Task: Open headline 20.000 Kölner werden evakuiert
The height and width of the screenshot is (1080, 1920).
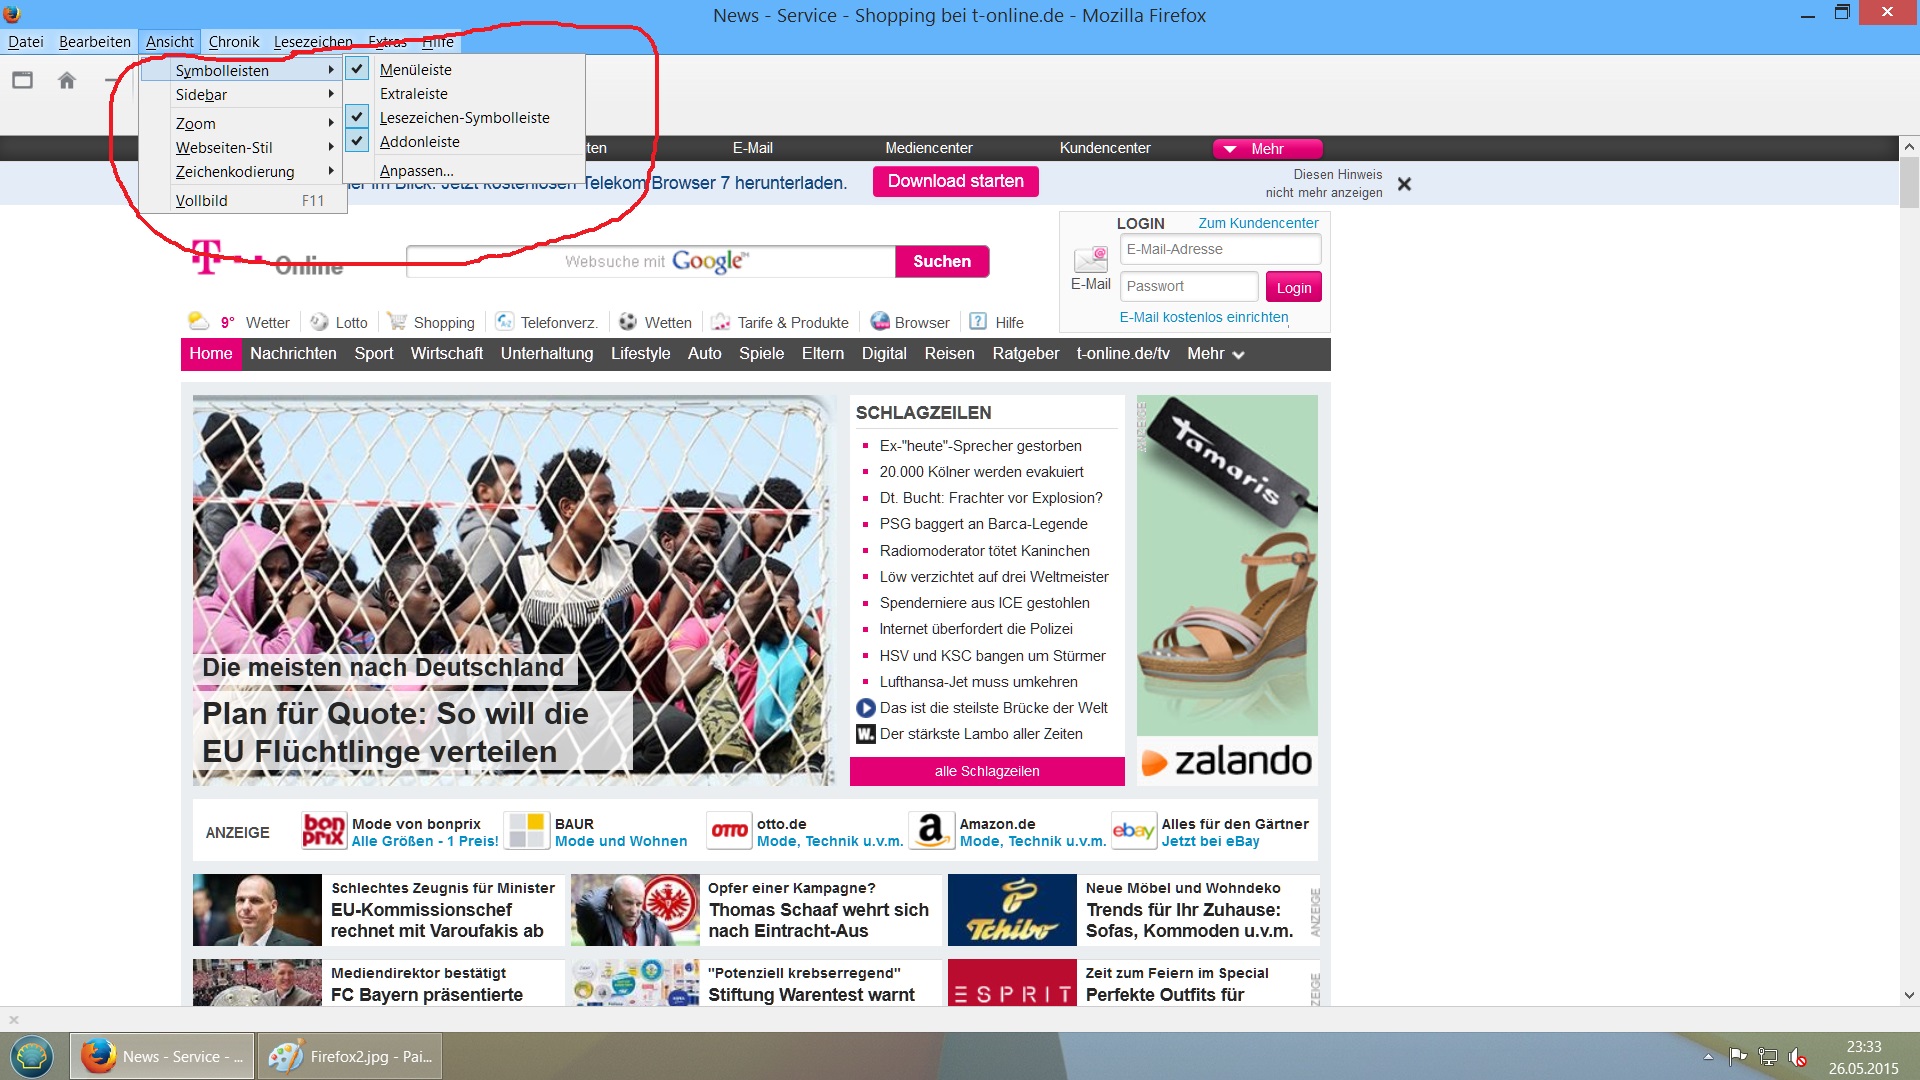Action: click(981, 472)
